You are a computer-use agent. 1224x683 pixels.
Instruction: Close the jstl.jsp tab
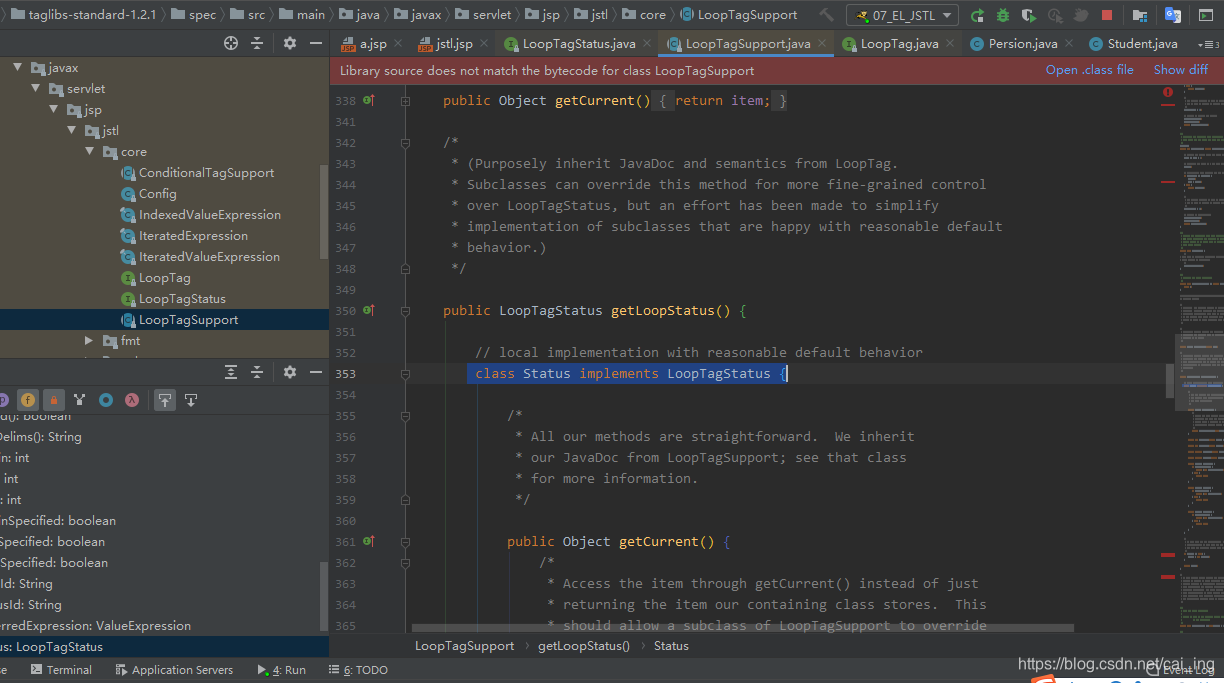(x=485, y=44)
